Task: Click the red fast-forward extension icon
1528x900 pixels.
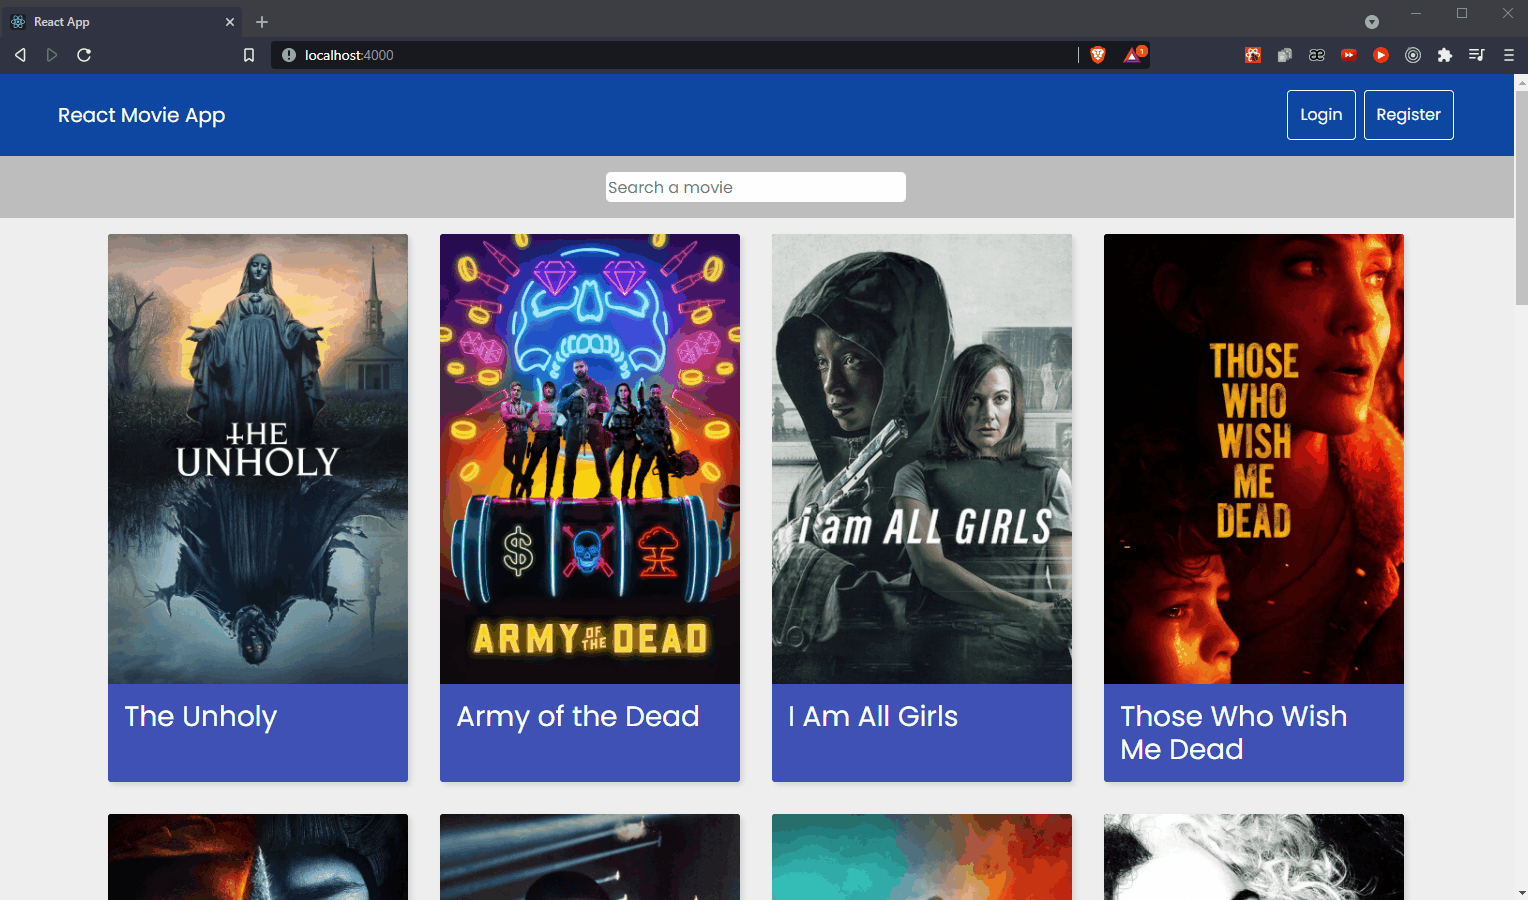Action: coord(1349,55)
